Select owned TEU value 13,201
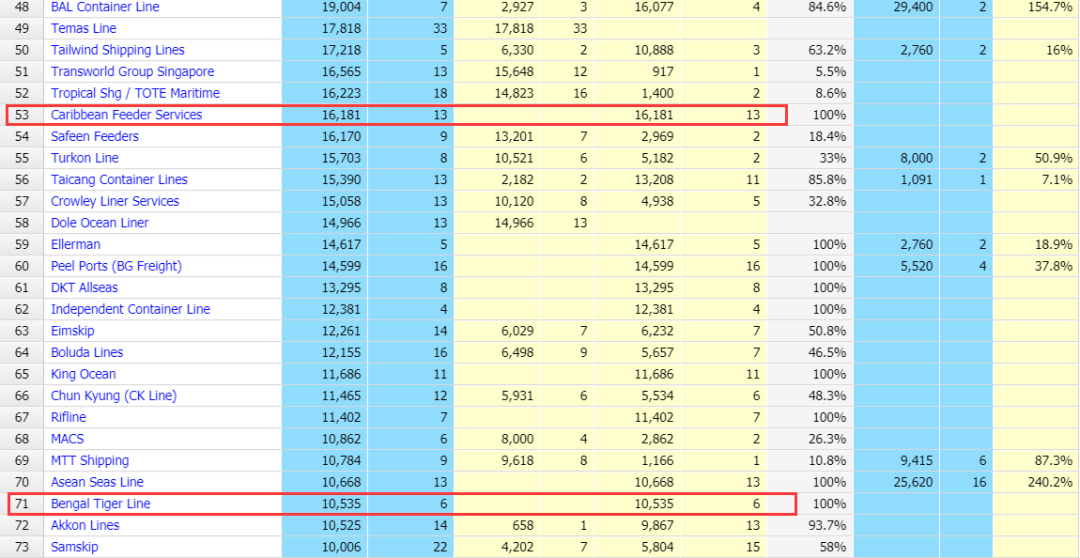The height and width of the screenshot is (558, 1080). pos(515,136)
